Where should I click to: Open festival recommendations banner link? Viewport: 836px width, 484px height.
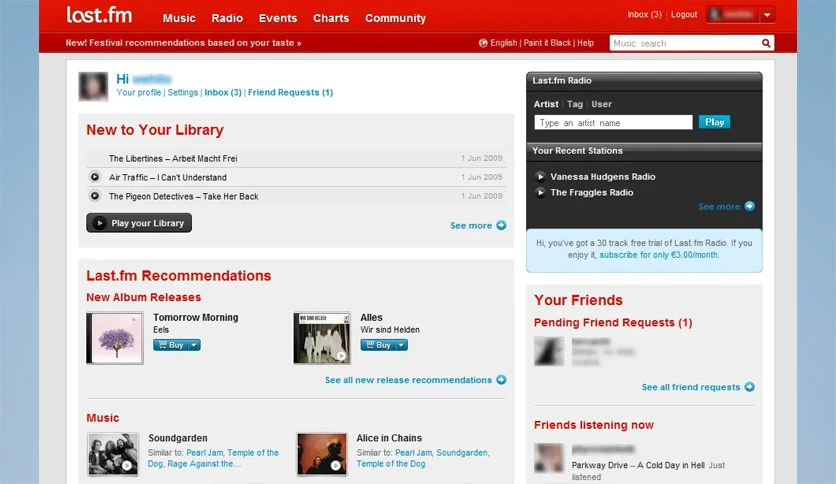coord(183,43)
